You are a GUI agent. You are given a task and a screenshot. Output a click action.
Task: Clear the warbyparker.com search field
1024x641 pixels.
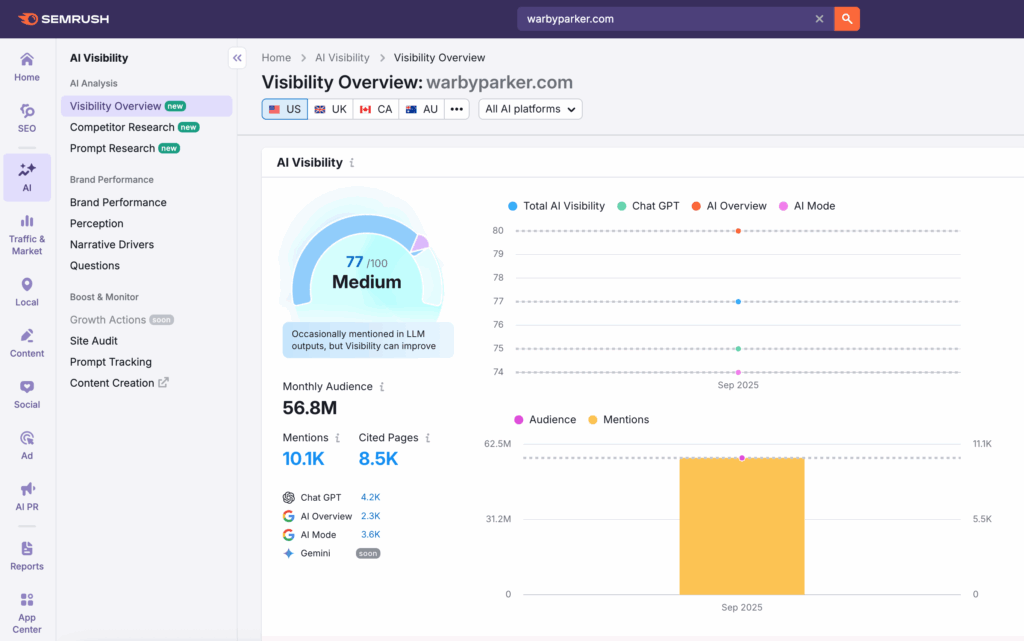tap(819, 18)
